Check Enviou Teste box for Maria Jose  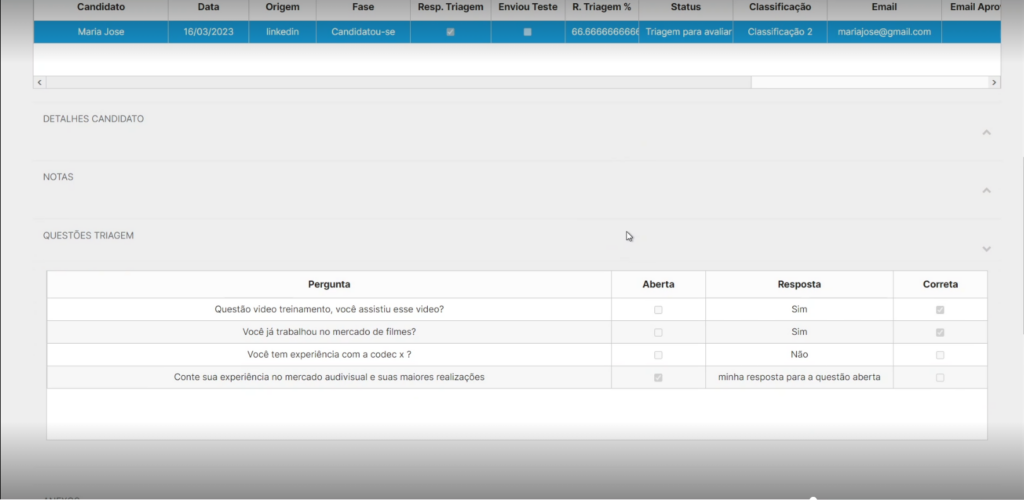(x=528, y=32)
